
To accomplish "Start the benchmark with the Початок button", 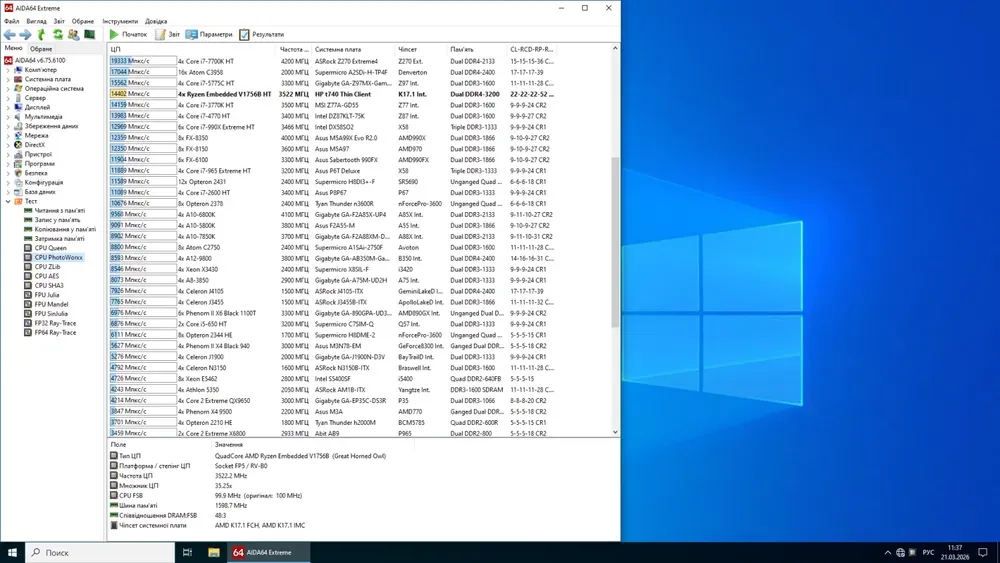I will pos(128,34).
